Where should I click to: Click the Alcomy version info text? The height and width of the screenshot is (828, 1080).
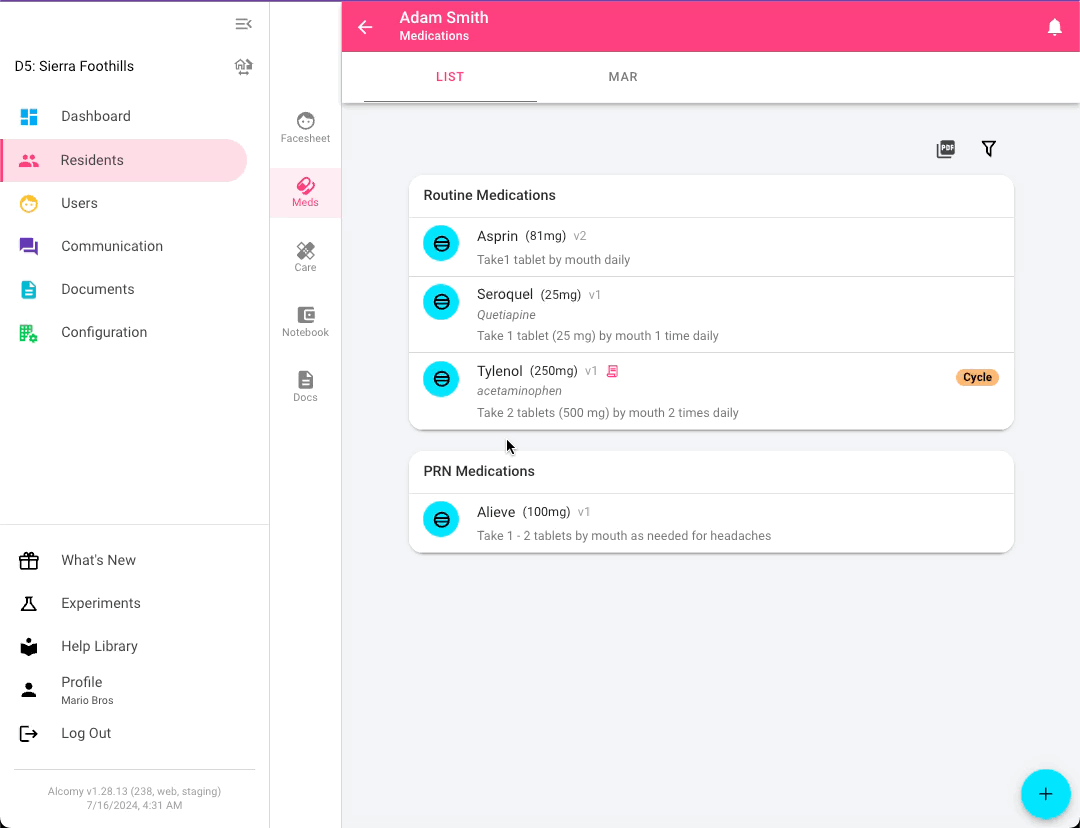click(x=134, y=798)
